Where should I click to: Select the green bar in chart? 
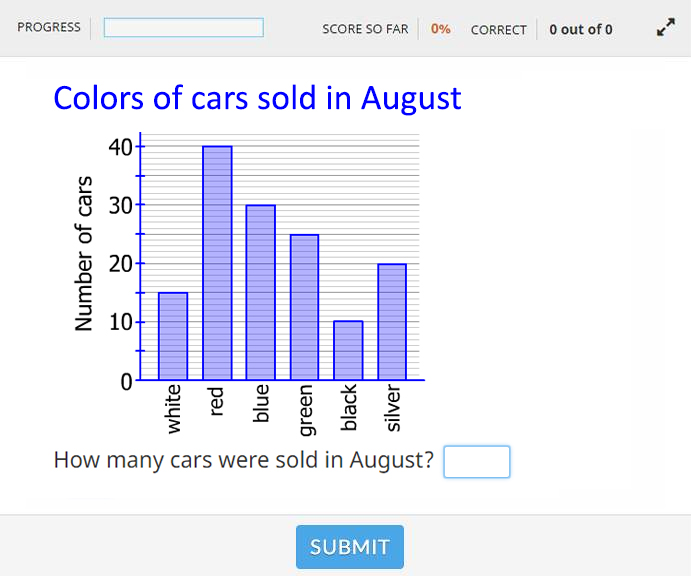(x=305, y=307)
